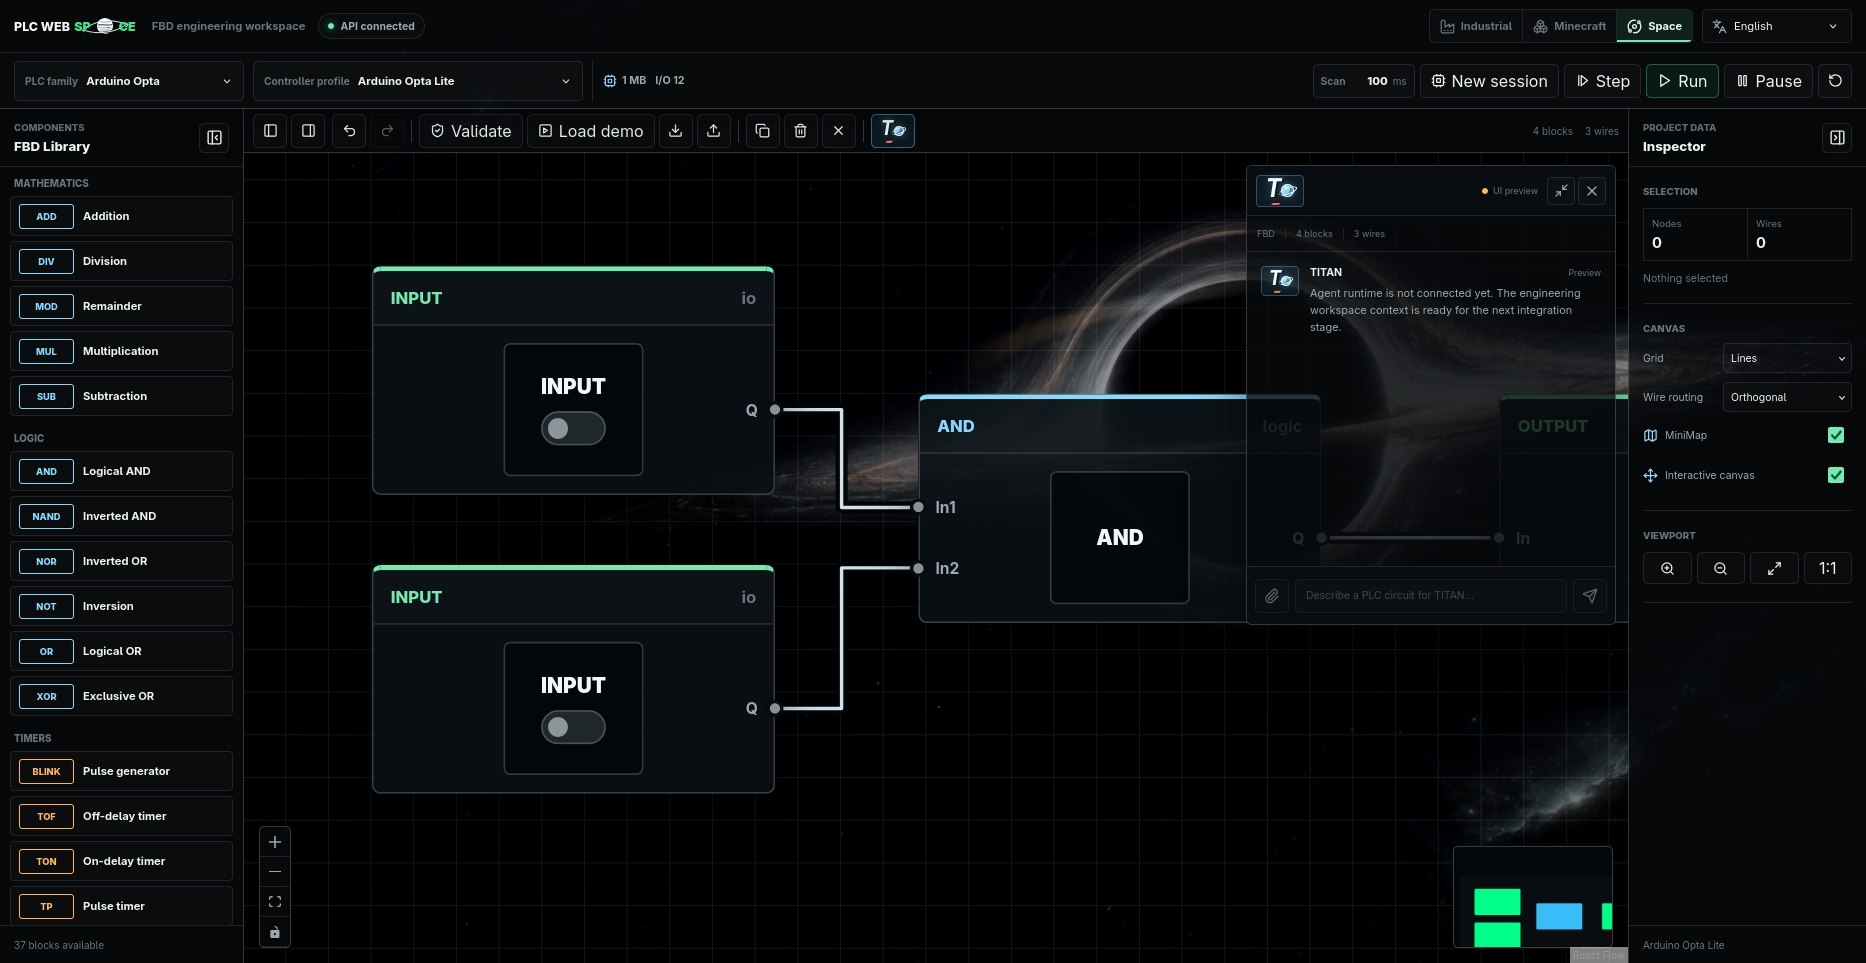Clear canvas with the X toolbar icon
Viewport: 1866px width, 963px height.
pos(839,131)
